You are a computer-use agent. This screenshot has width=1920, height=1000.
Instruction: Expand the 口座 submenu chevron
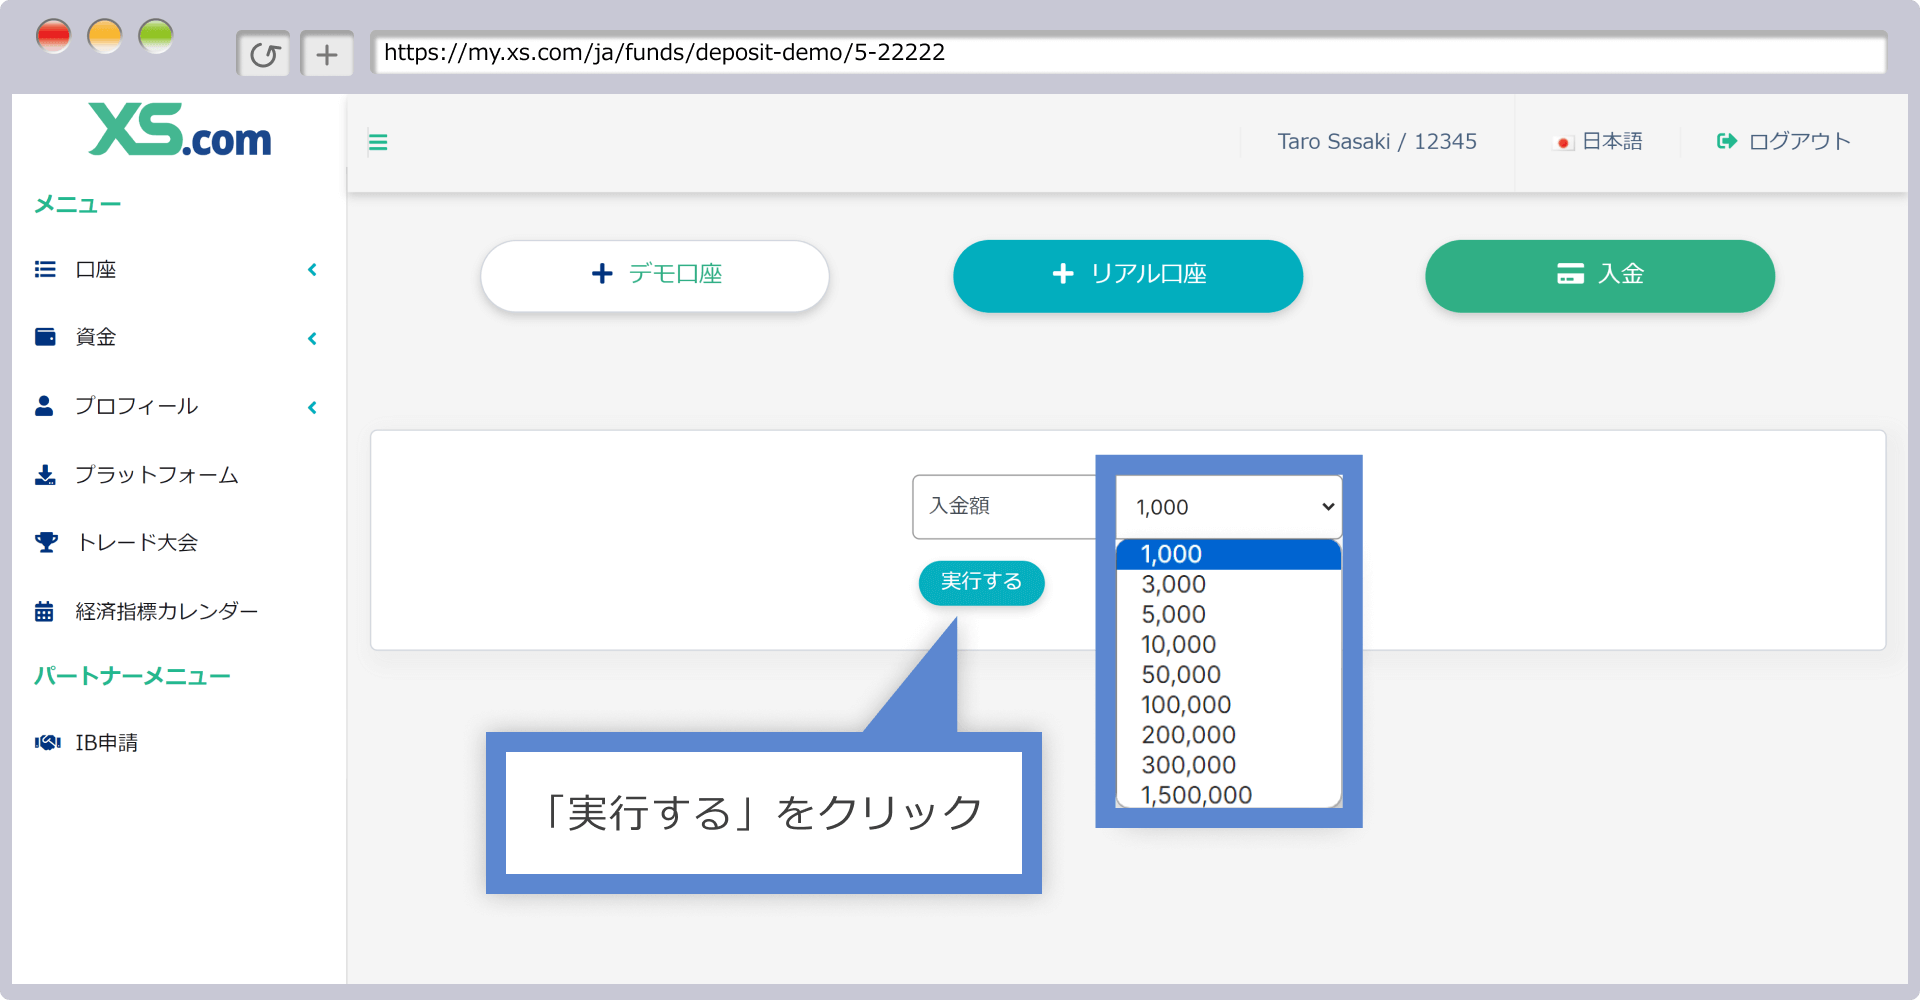coord(313,270)
